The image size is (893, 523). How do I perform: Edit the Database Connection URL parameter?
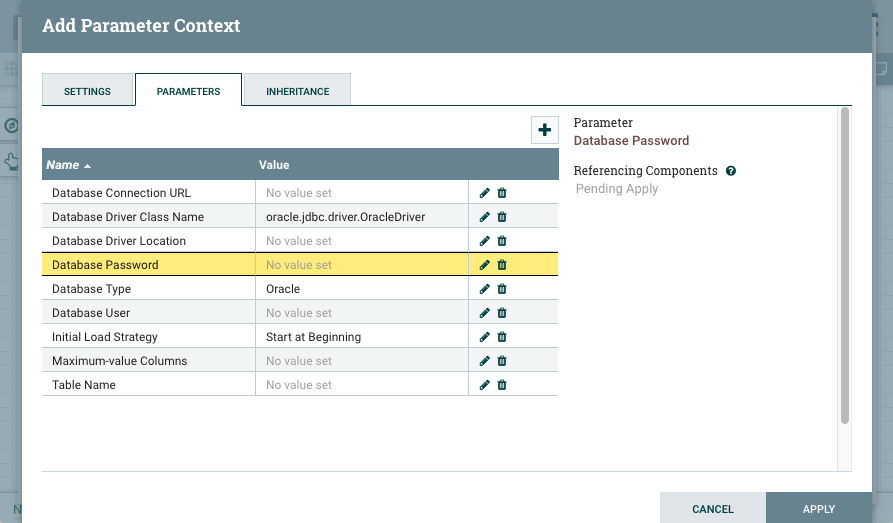click(485, 193)
